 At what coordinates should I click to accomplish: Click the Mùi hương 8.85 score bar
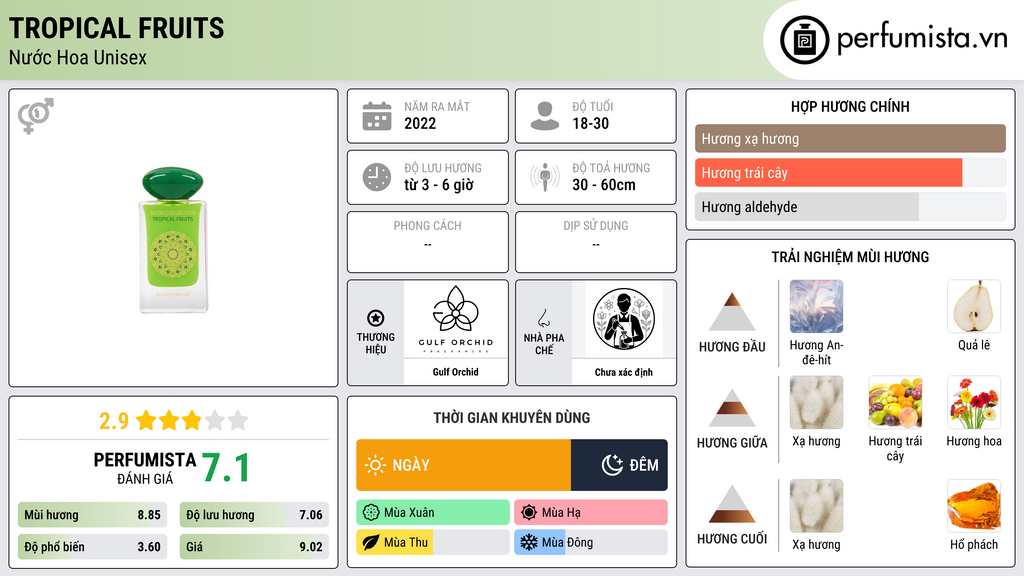pyautogui.click(x=93, y=515)
